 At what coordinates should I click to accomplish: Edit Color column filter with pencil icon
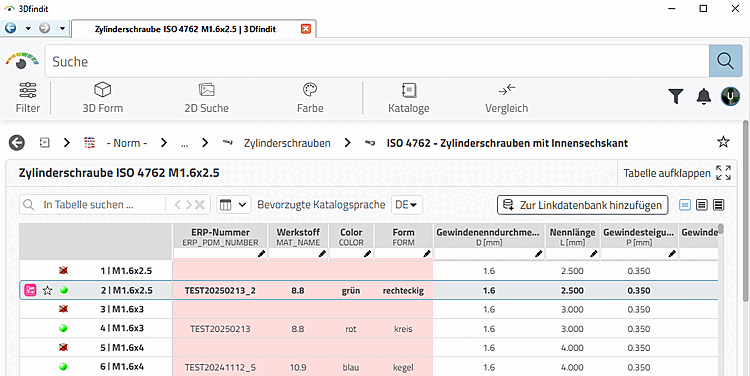367,254
